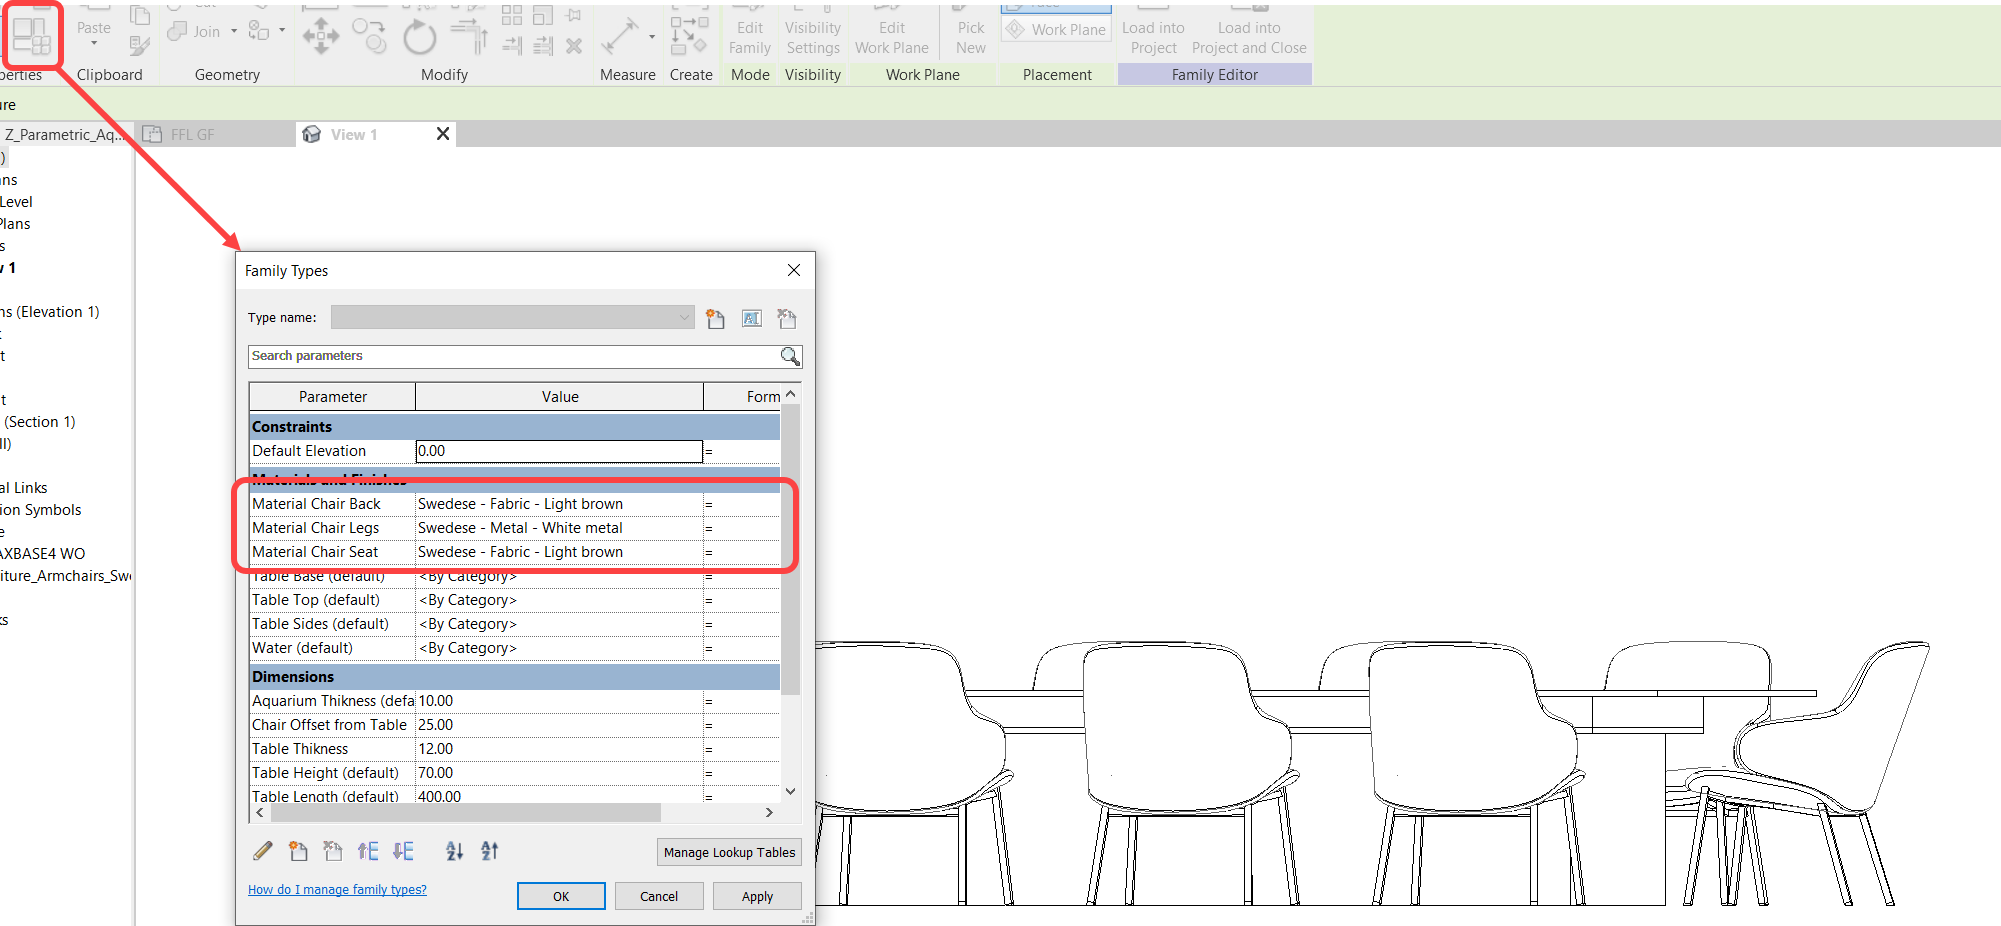The width and height of the screenshot is (2001, 926).
Task: Click the Edit Family icon
Action: coord(749,30)
